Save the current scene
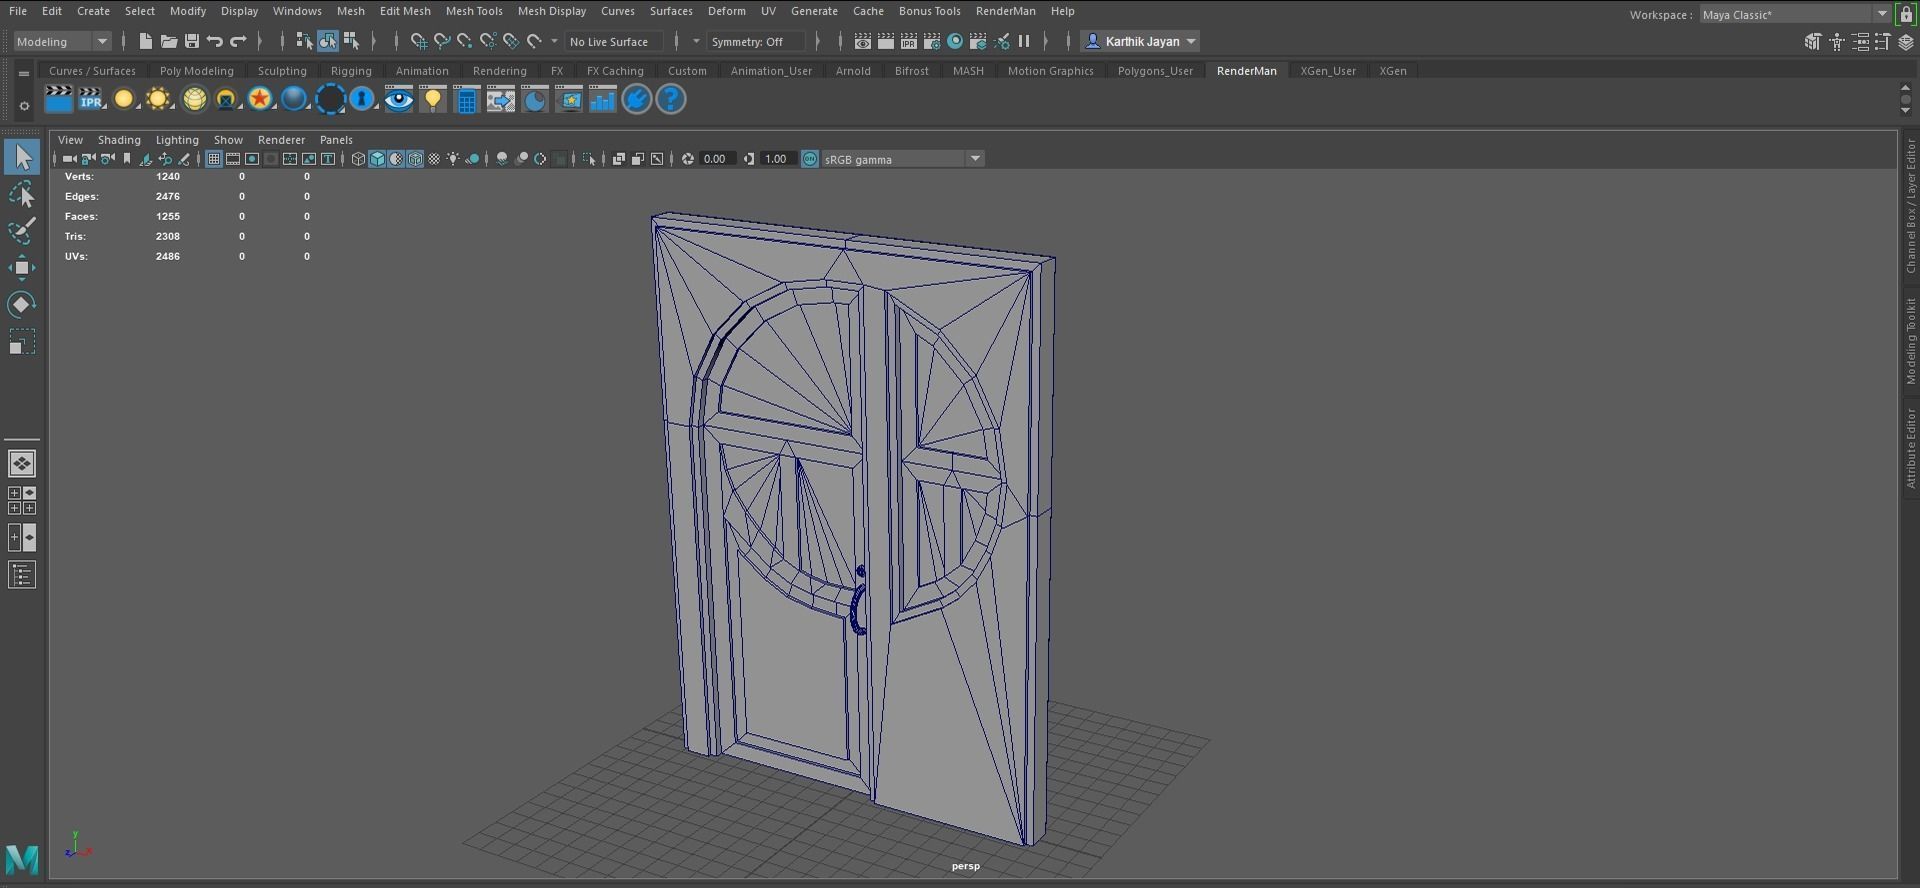The height and width of the screenshot is (888, 1920). click(x=191, y=41)
